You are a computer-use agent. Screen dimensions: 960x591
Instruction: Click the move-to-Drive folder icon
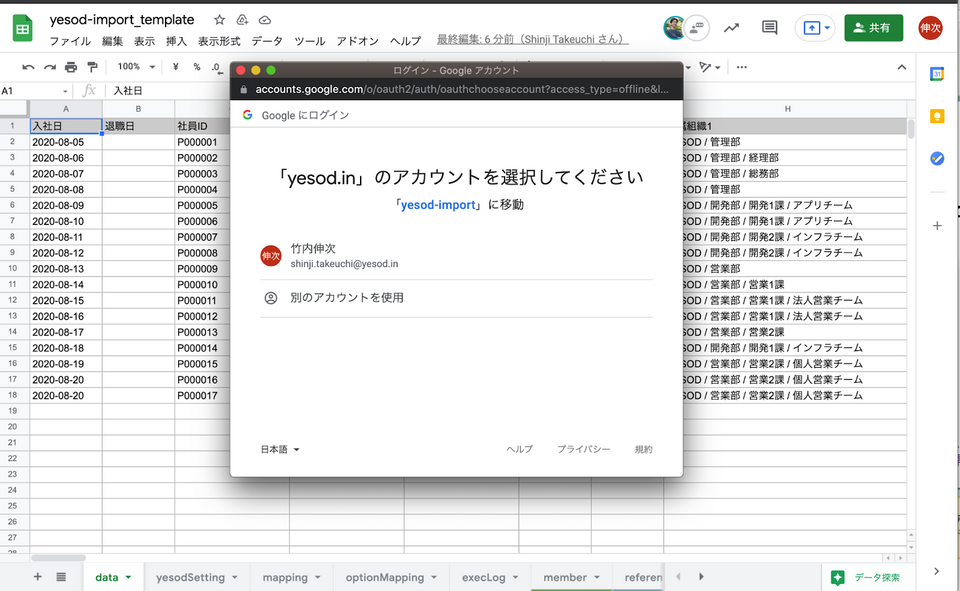[x=242, y=20]
